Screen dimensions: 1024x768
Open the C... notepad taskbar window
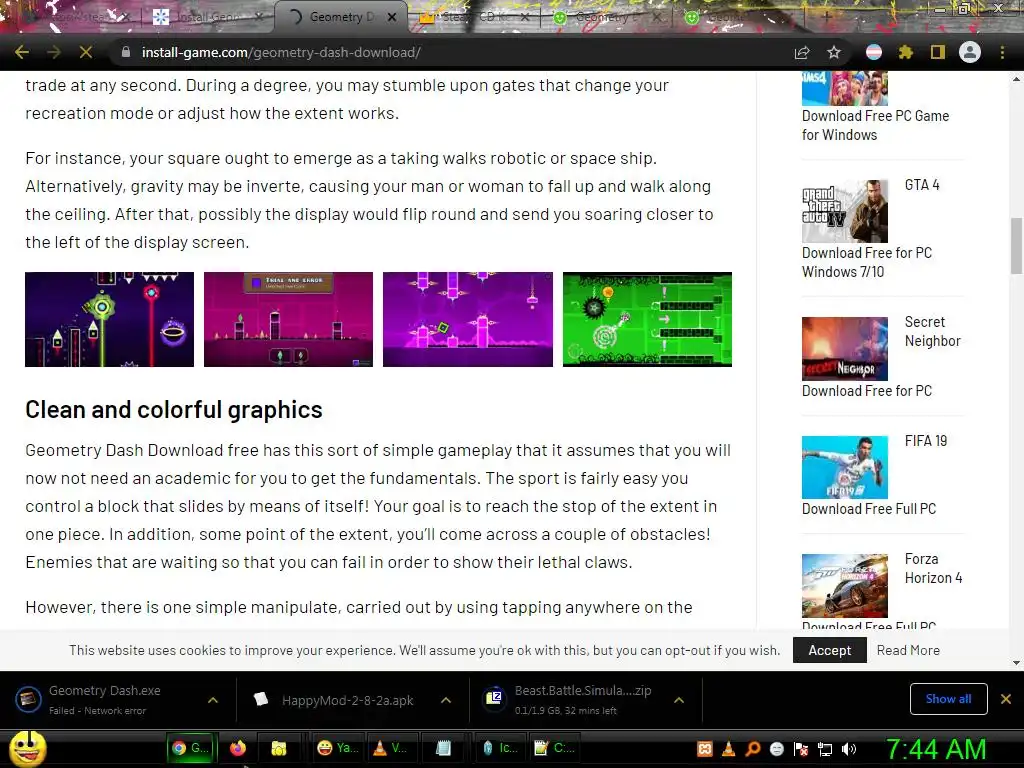click(554, 748)
